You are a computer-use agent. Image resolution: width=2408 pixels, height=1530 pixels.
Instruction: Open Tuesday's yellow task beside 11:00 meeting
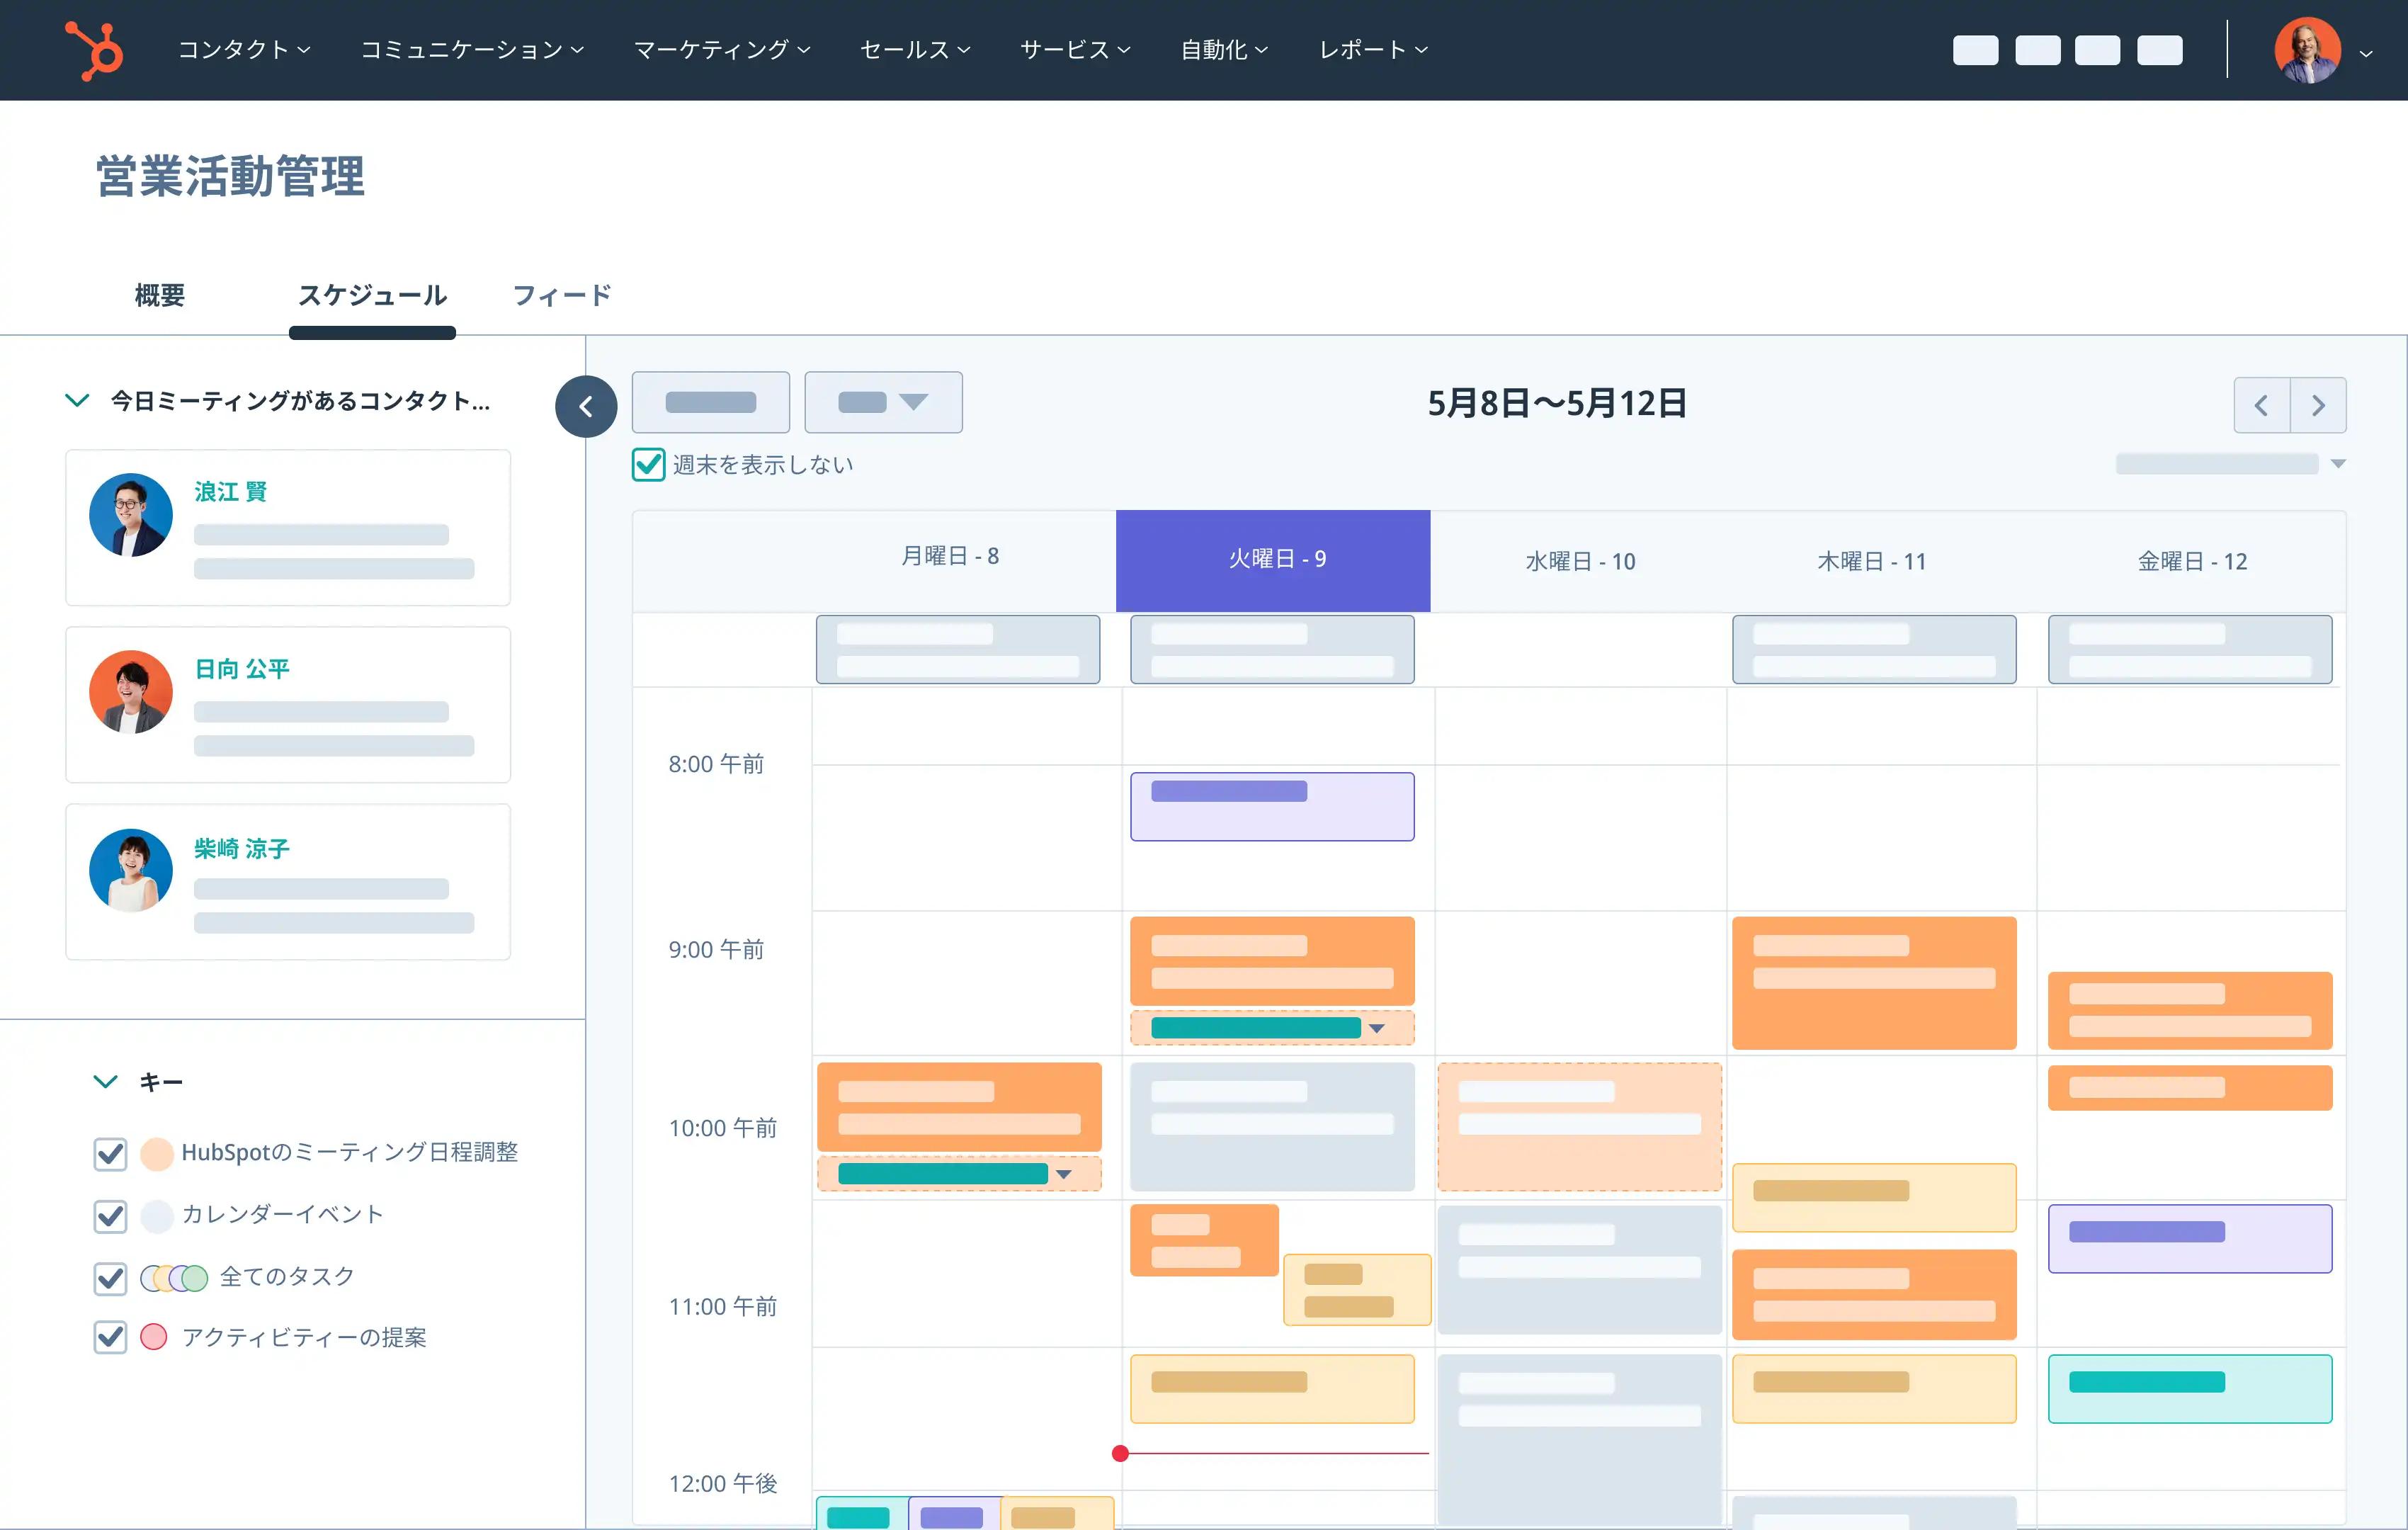[1357, 1290]
